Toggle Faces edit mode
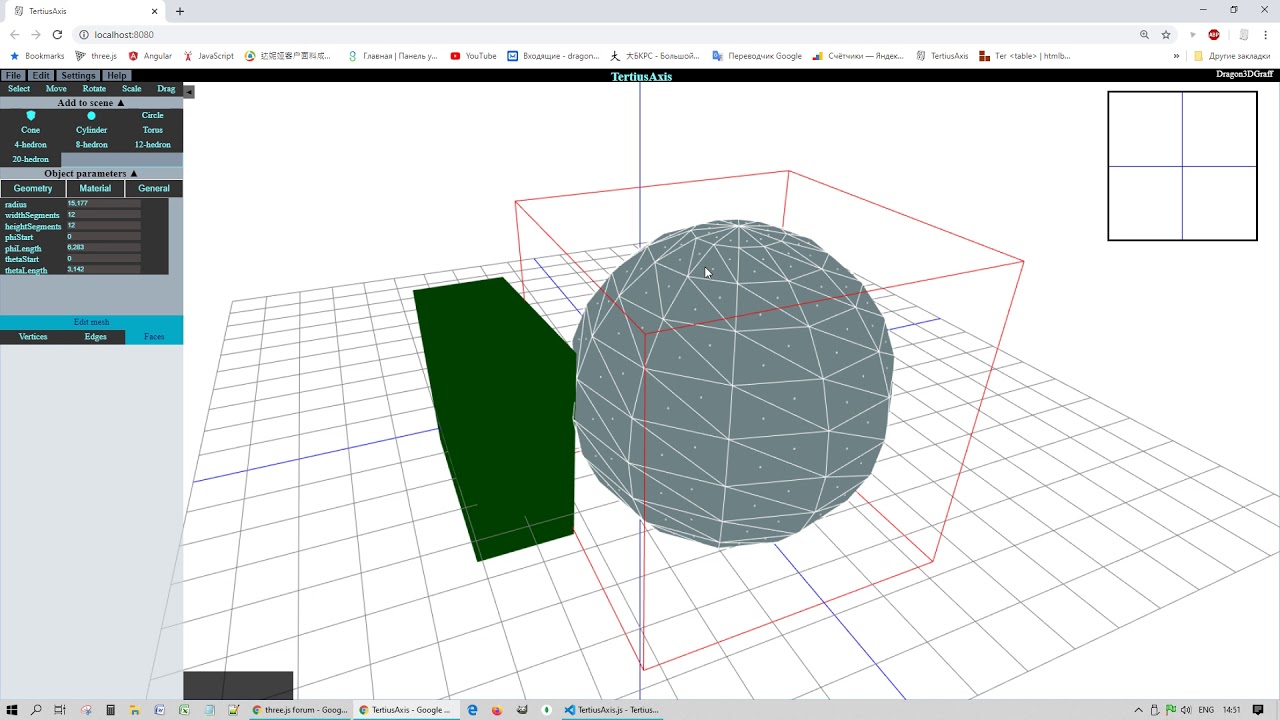1280x720 pixels. (154, 337)
